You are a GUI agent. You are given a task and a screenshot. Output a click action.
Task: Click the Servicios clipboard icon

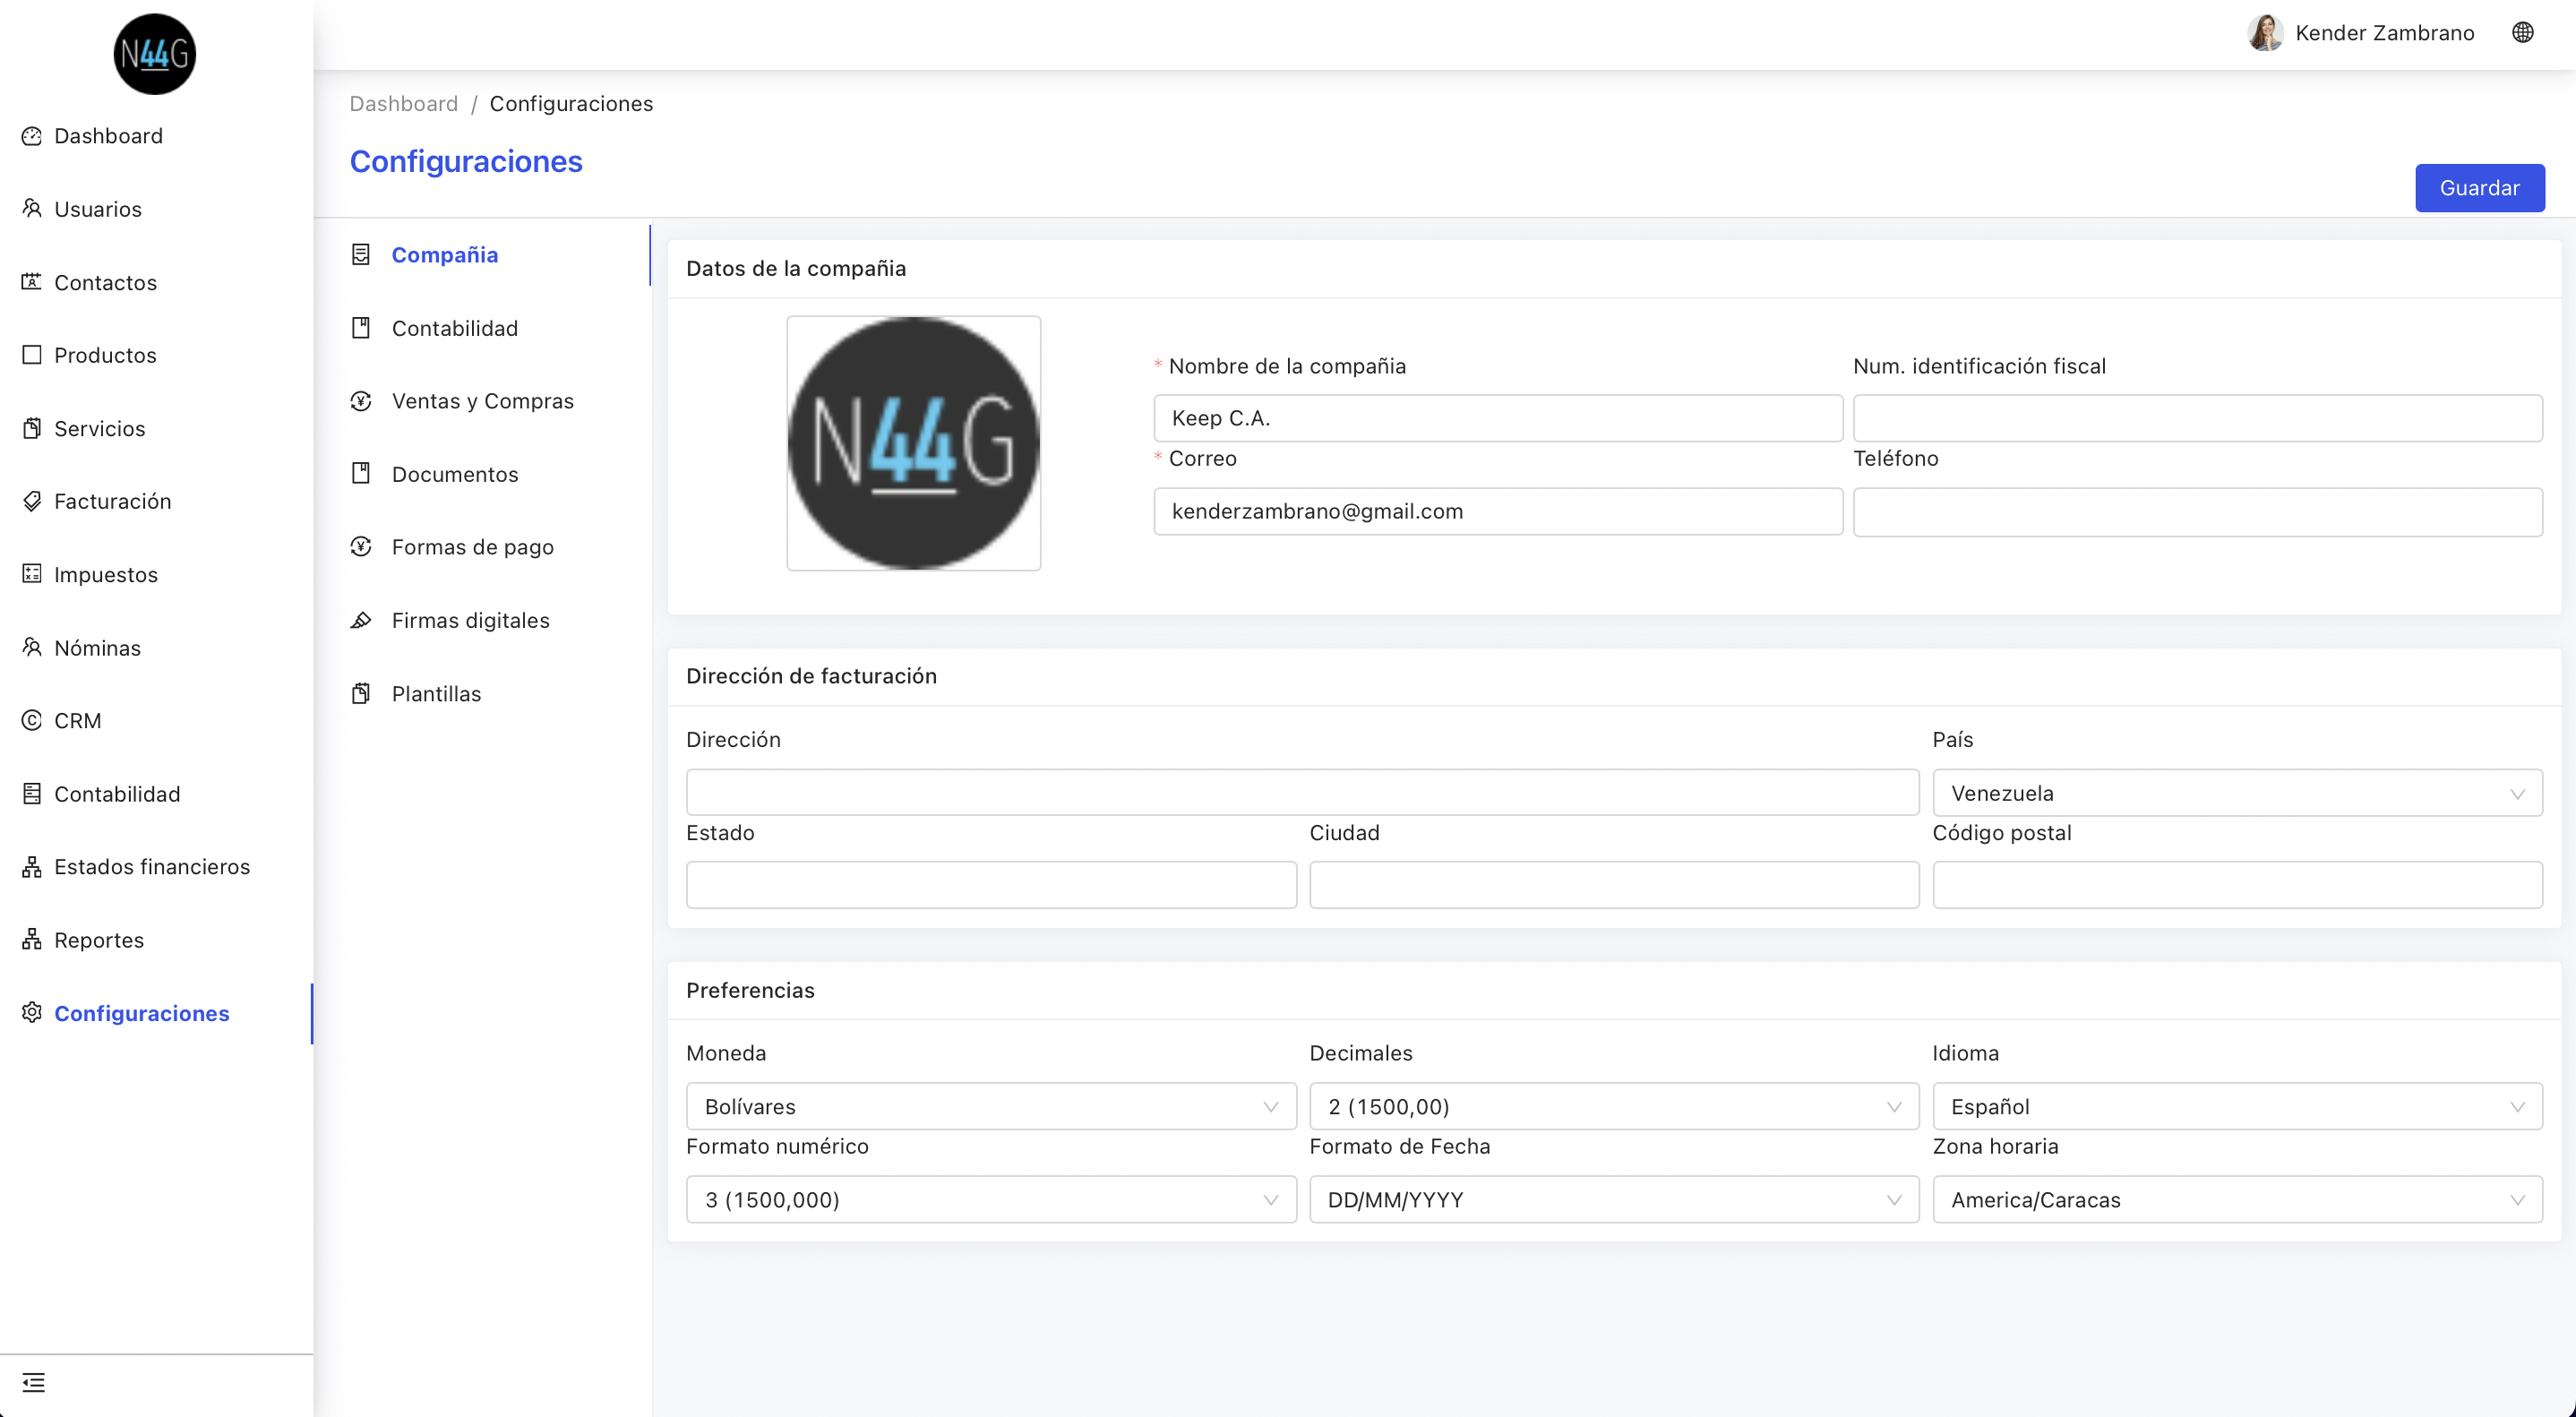point(32,428)
